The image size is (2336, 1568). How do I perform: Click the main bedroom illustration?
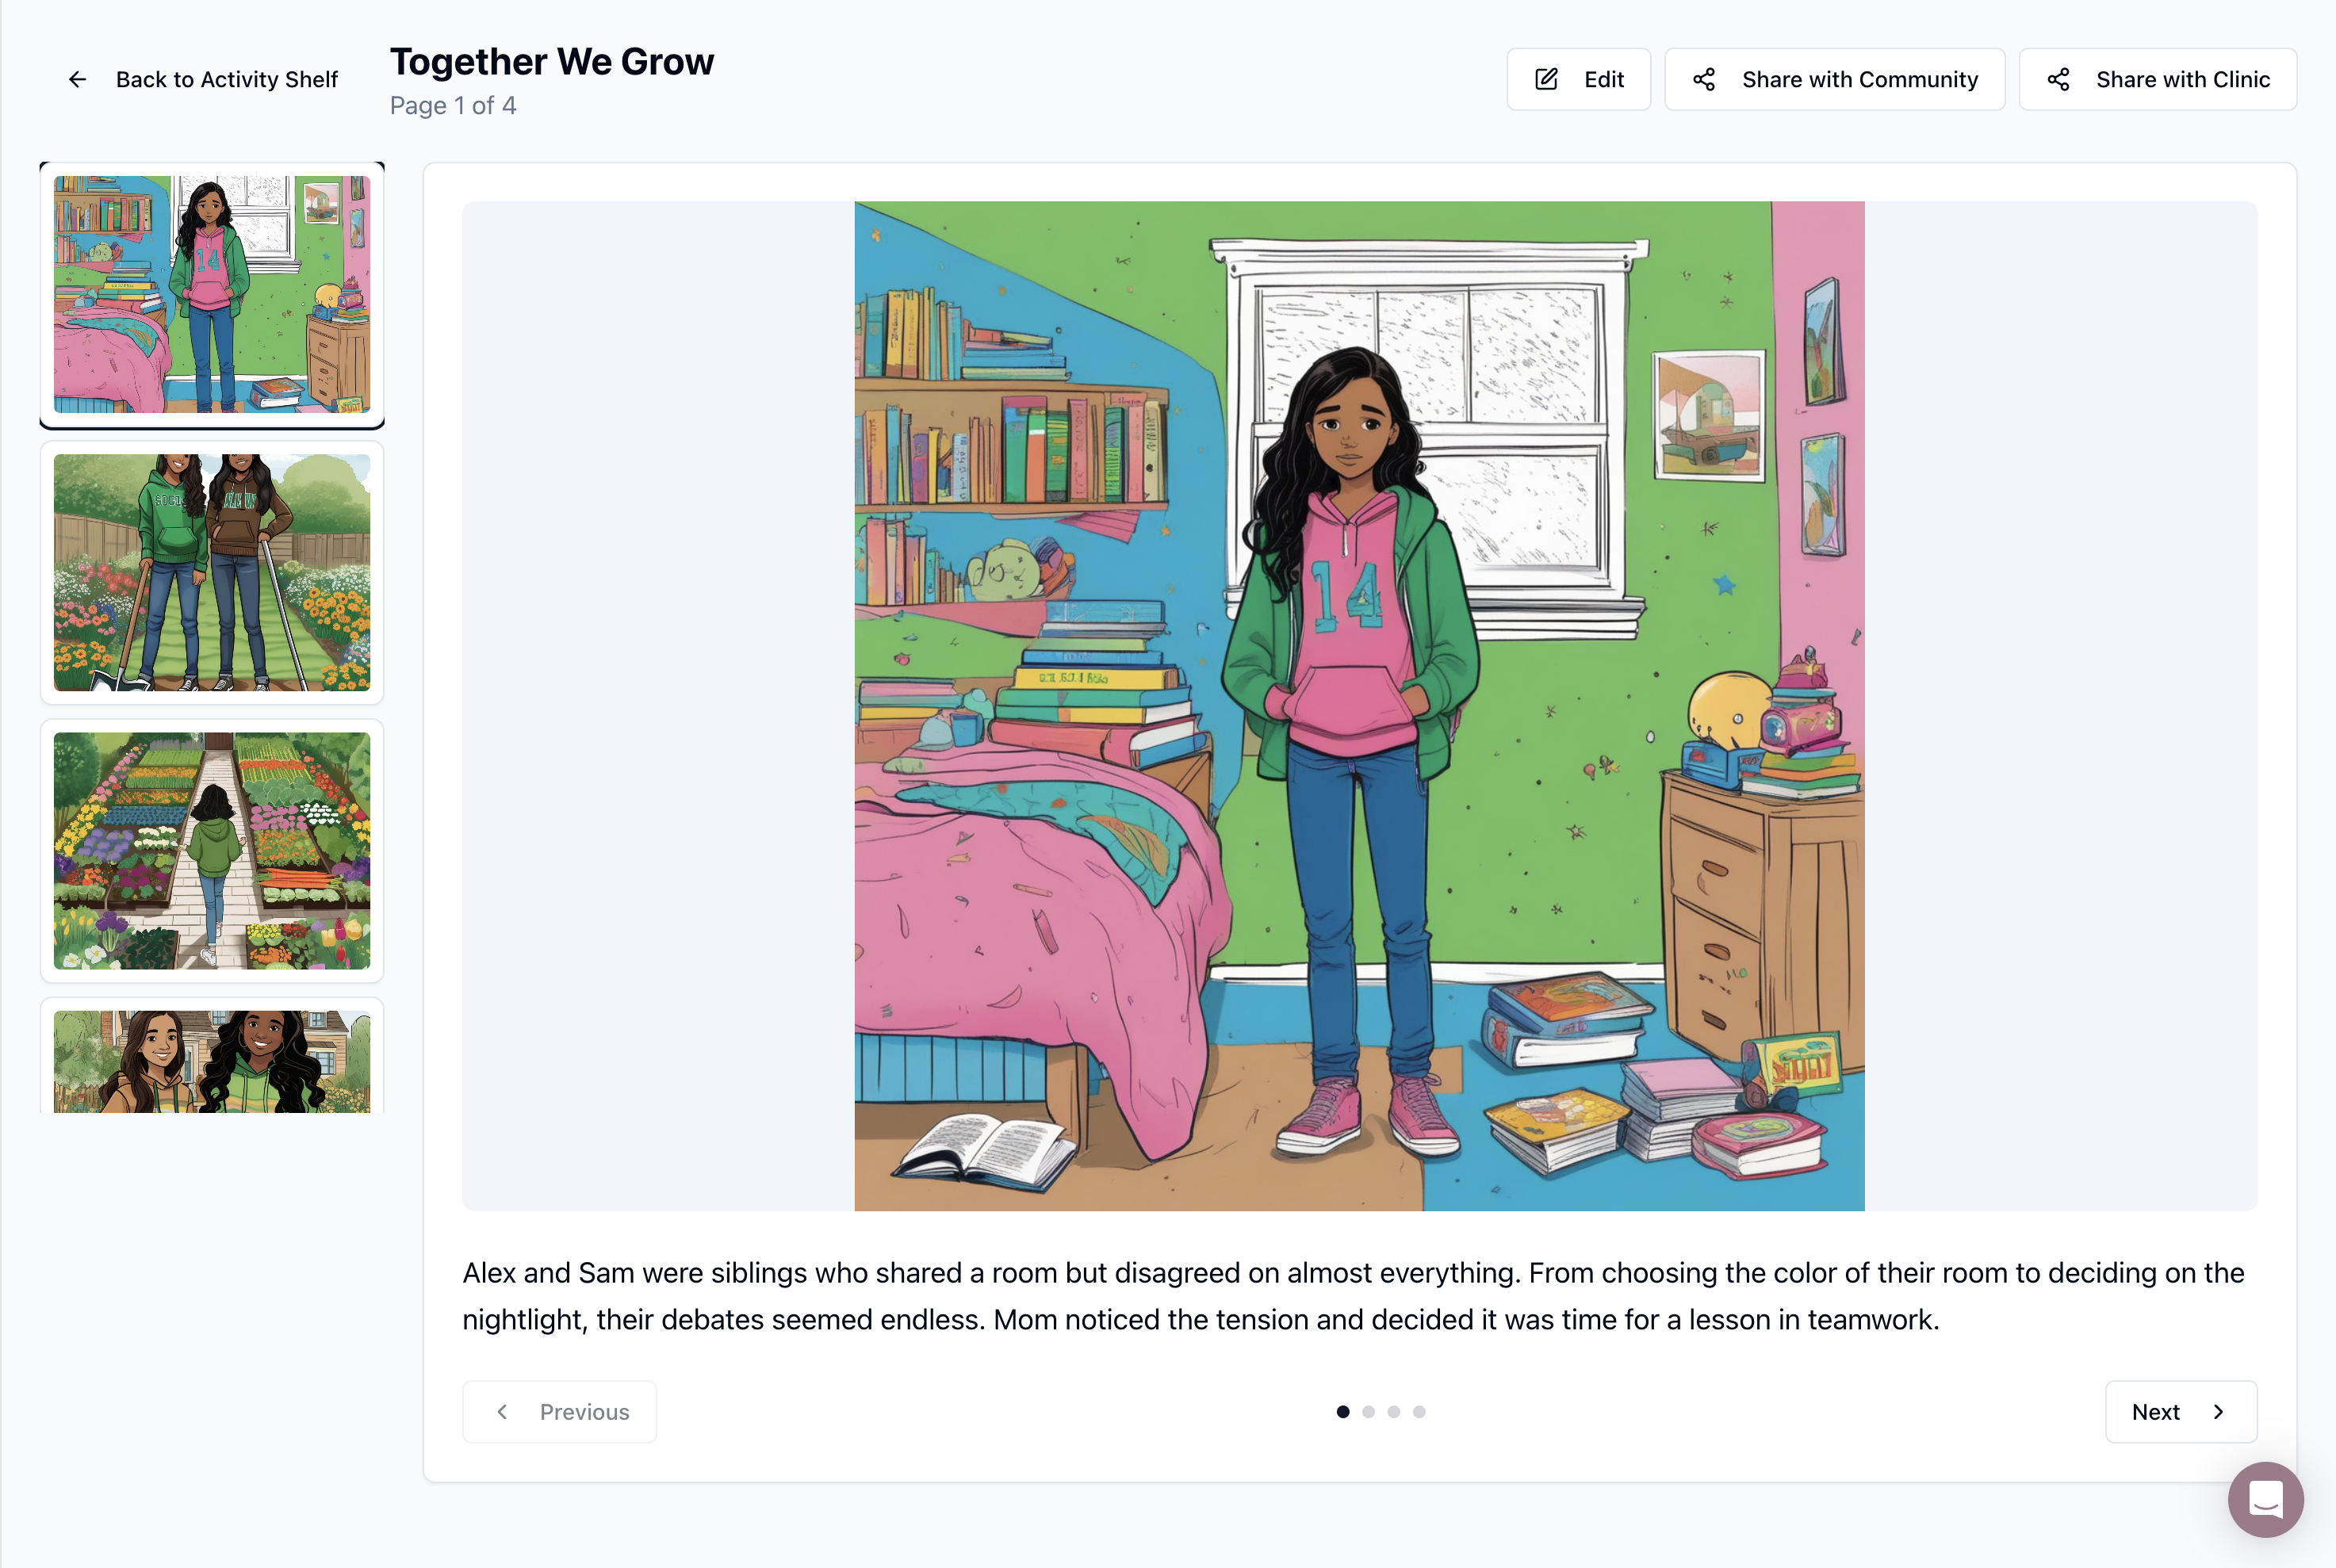pyautogui.click(x=1359, y=706)
